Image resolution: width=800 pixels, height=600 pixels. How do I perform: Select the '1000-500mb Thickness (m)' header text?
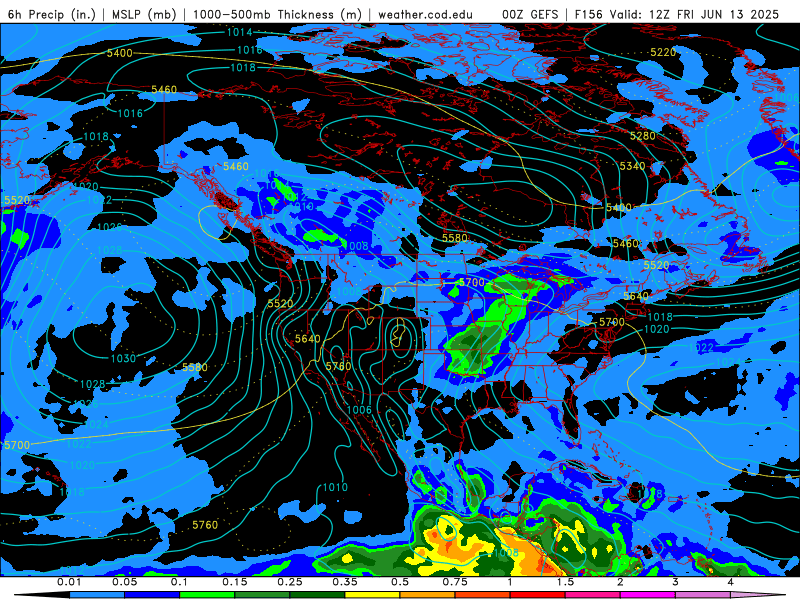click(277, 14)
